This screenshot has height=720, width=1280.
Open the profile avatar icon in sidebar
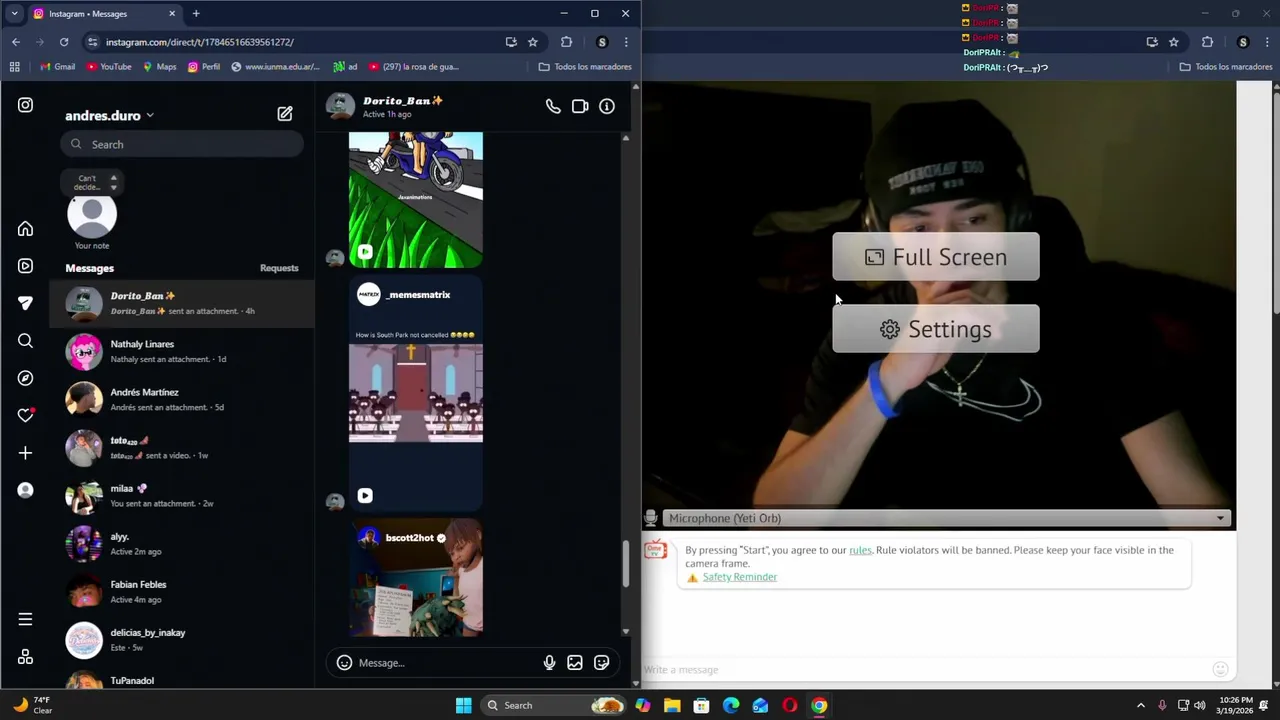(25, 490)
